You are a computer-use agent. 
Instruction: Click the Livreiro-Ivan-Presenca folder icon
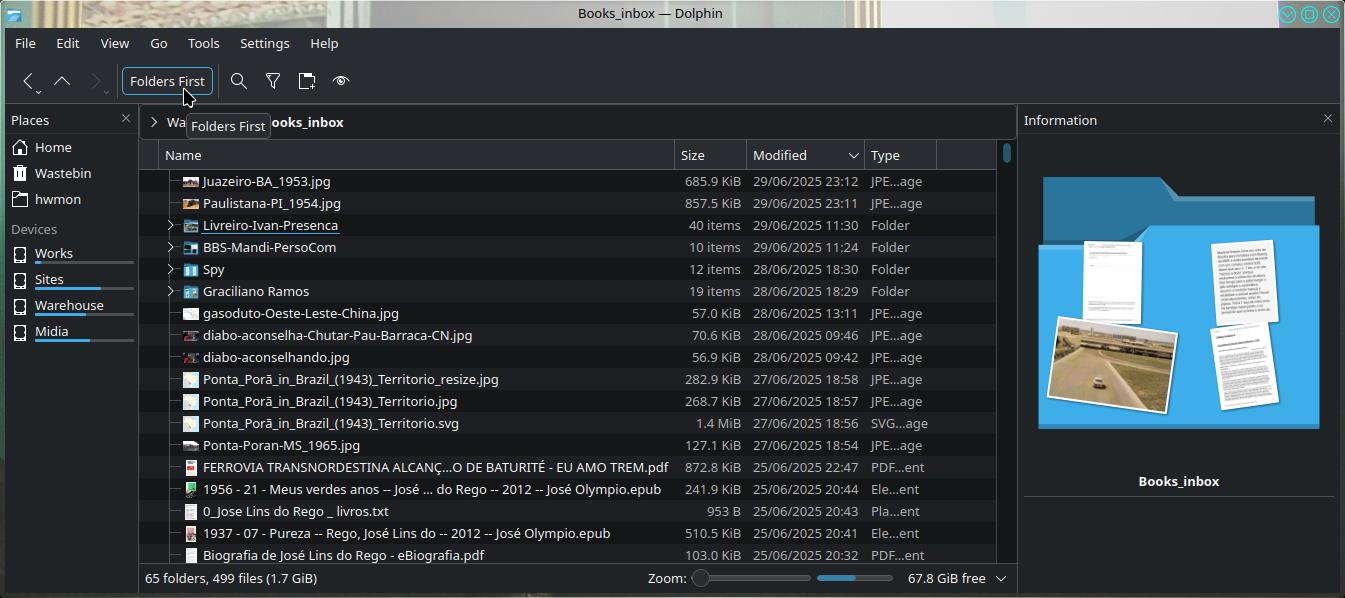[191, 226]
